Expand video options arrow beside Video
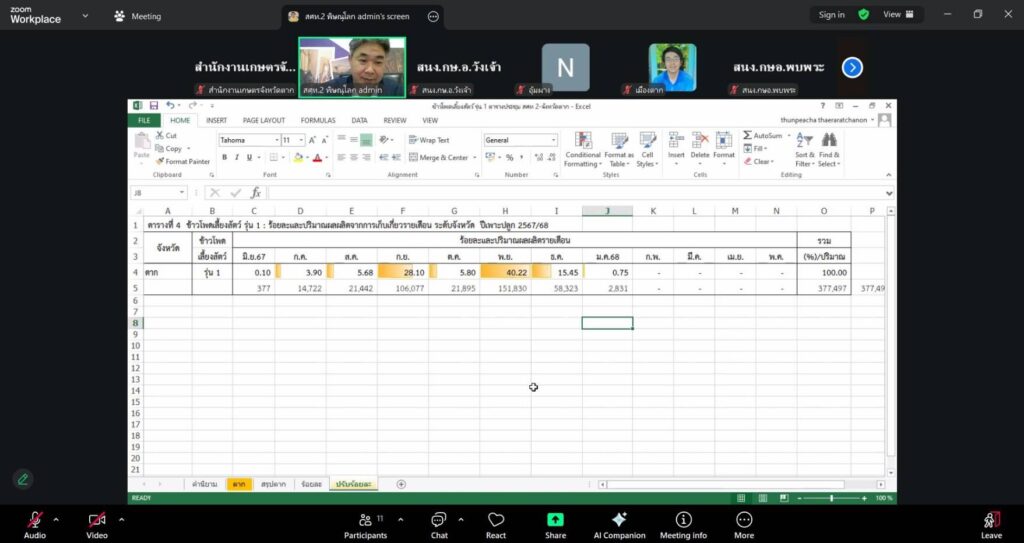Viewport: 1024px width, 543px height. point(121,519)
